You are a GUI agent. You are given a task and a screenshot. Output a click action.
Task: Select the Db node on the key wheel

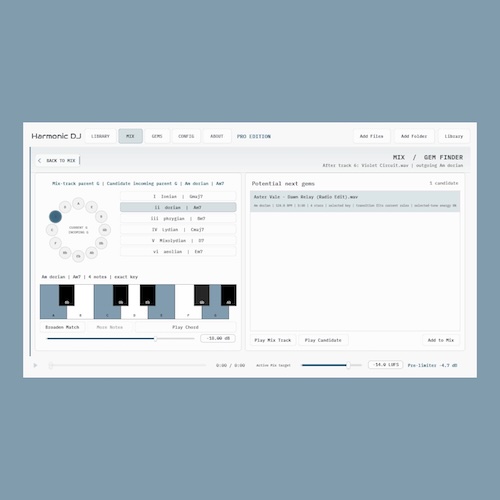101,243
